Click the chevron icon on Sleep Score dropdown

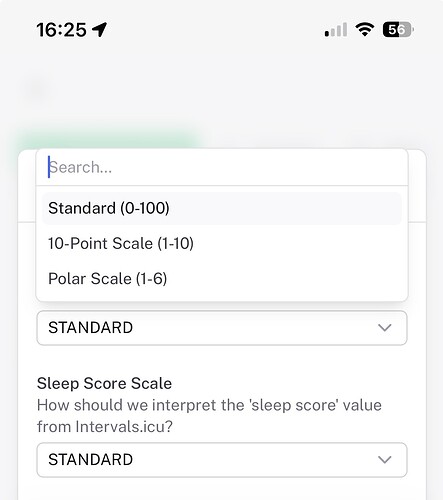(x=385, y=460)
